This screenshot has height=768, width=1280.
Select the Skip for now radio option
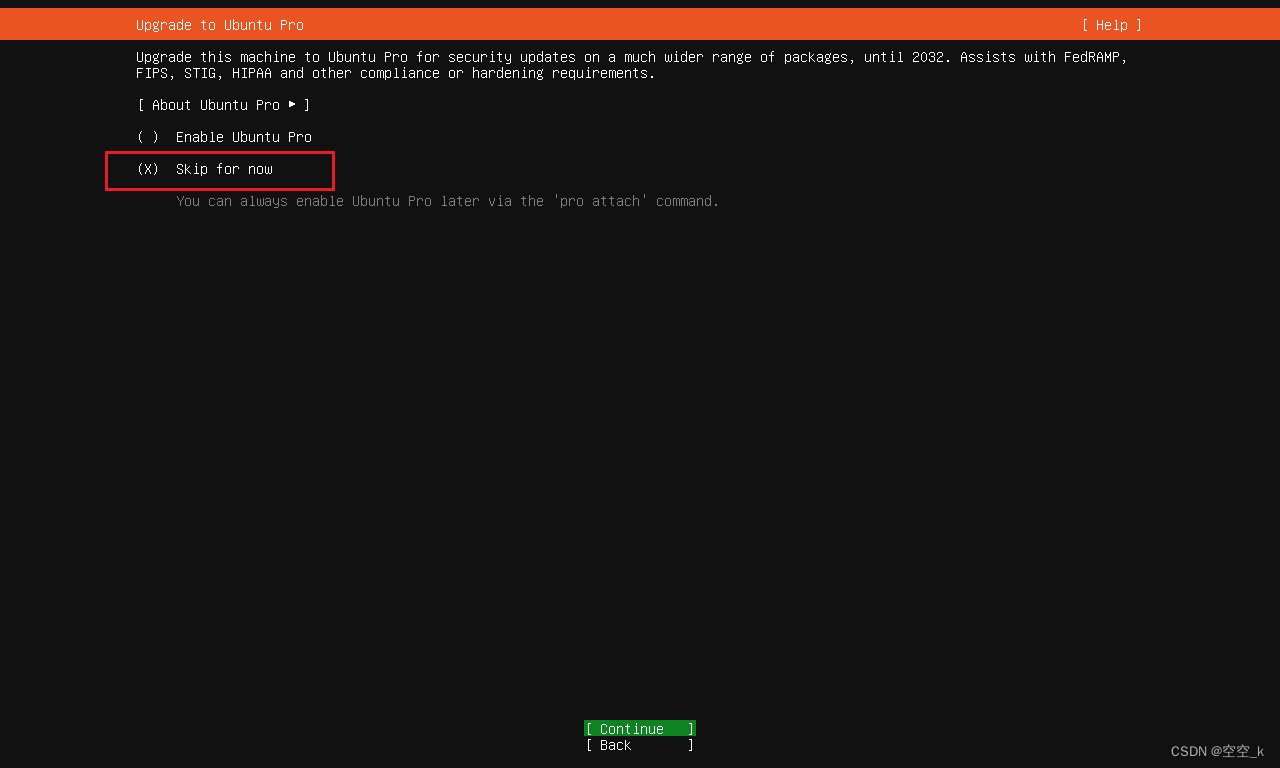(205, 169)
